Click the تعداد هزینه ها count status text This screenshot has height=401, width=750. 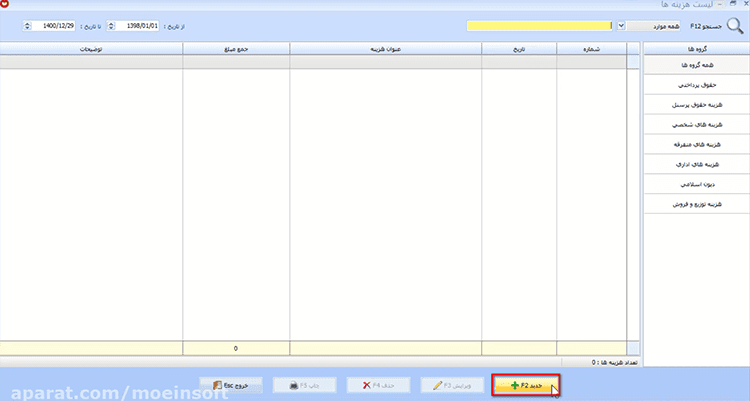point(614,362)
